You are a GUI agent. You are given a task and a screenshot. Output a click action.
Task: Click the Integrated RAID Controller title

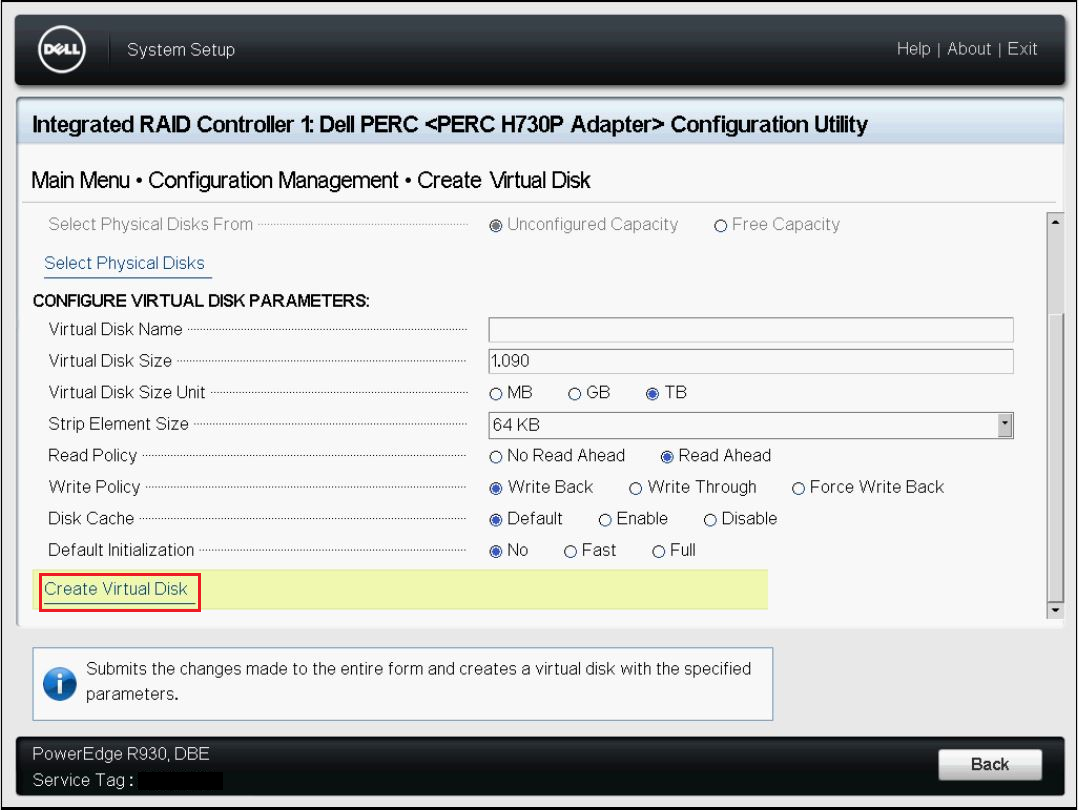tap(449, 125)
